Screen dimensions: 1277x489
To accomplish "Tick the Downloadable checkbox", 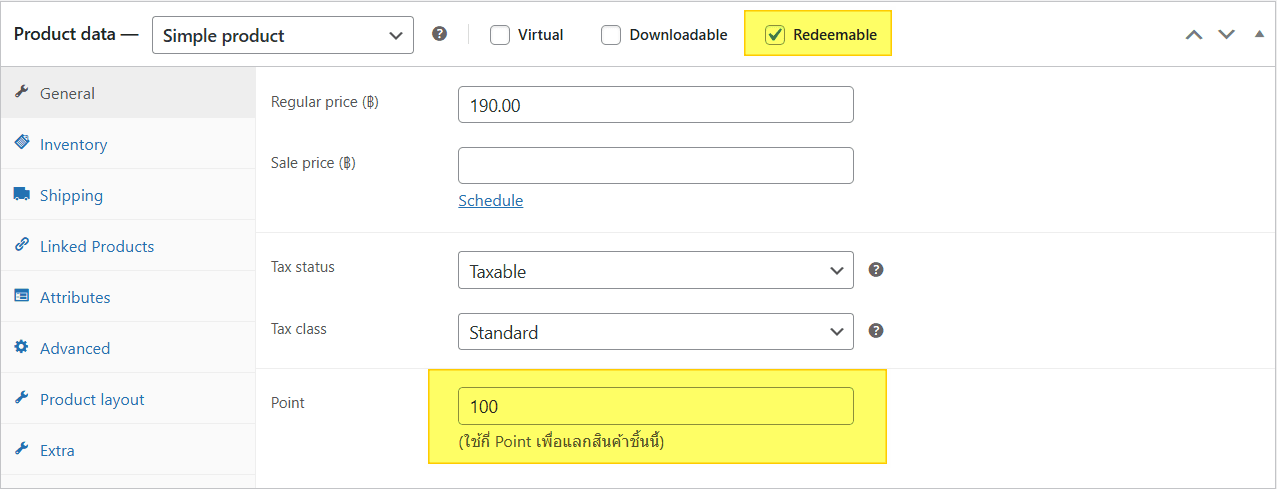I will coord(611,35).
